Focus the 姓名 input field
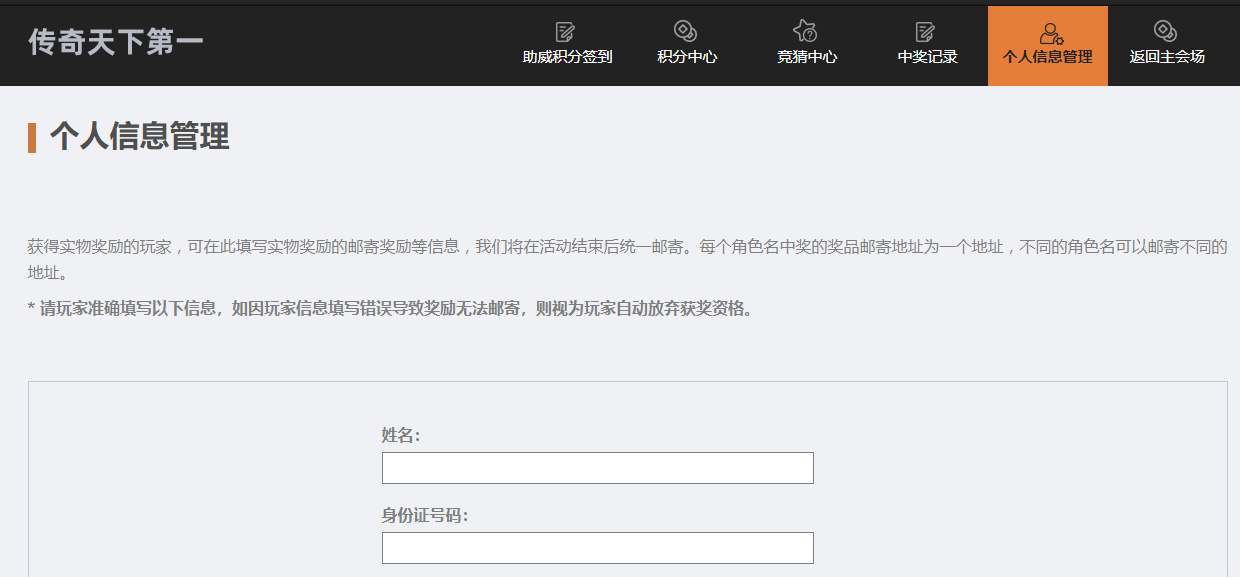The image size is (1240, 577). [x=597, y=468]
